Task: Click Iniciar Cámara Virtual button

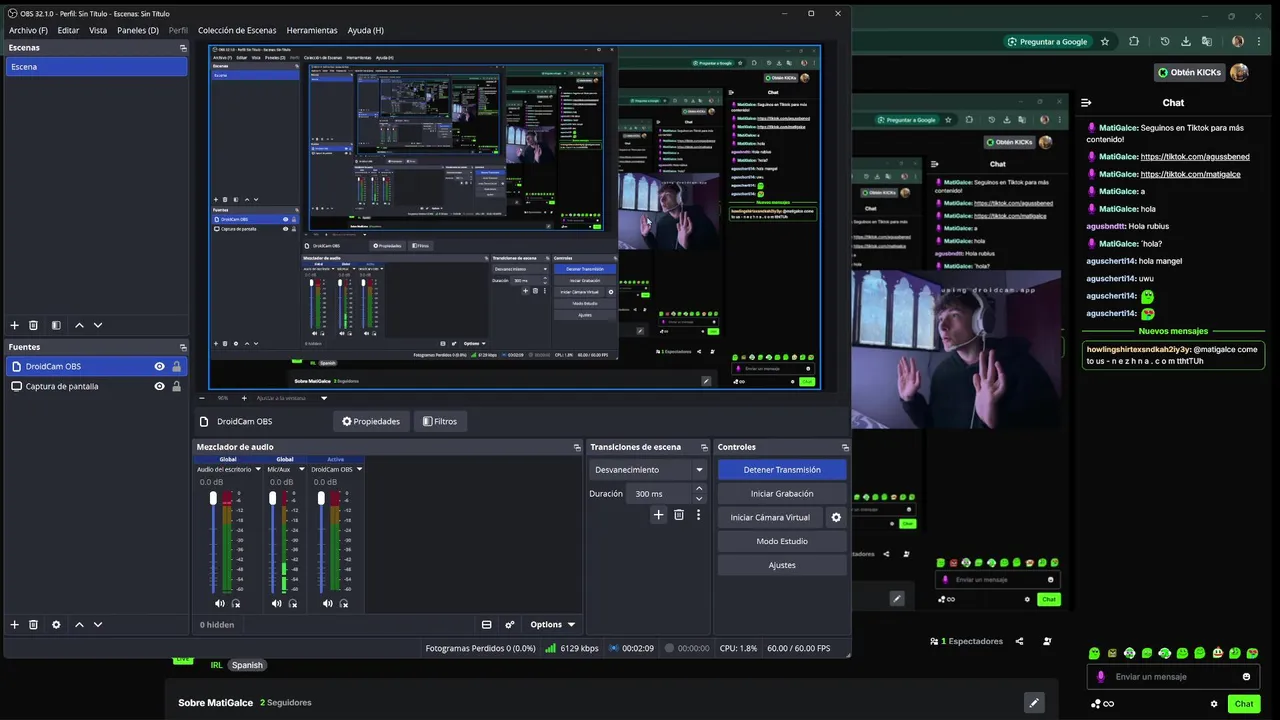Action: 770,517
